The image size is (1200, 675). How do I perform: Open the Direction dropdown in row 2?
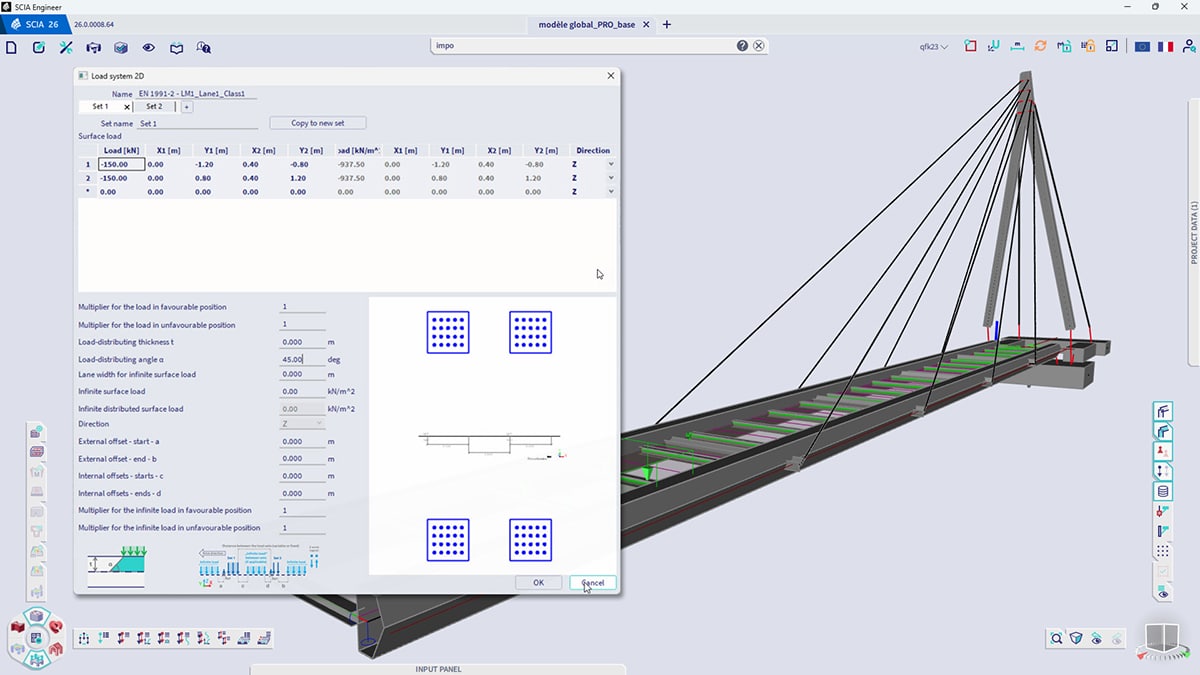(x=611, y=177)
